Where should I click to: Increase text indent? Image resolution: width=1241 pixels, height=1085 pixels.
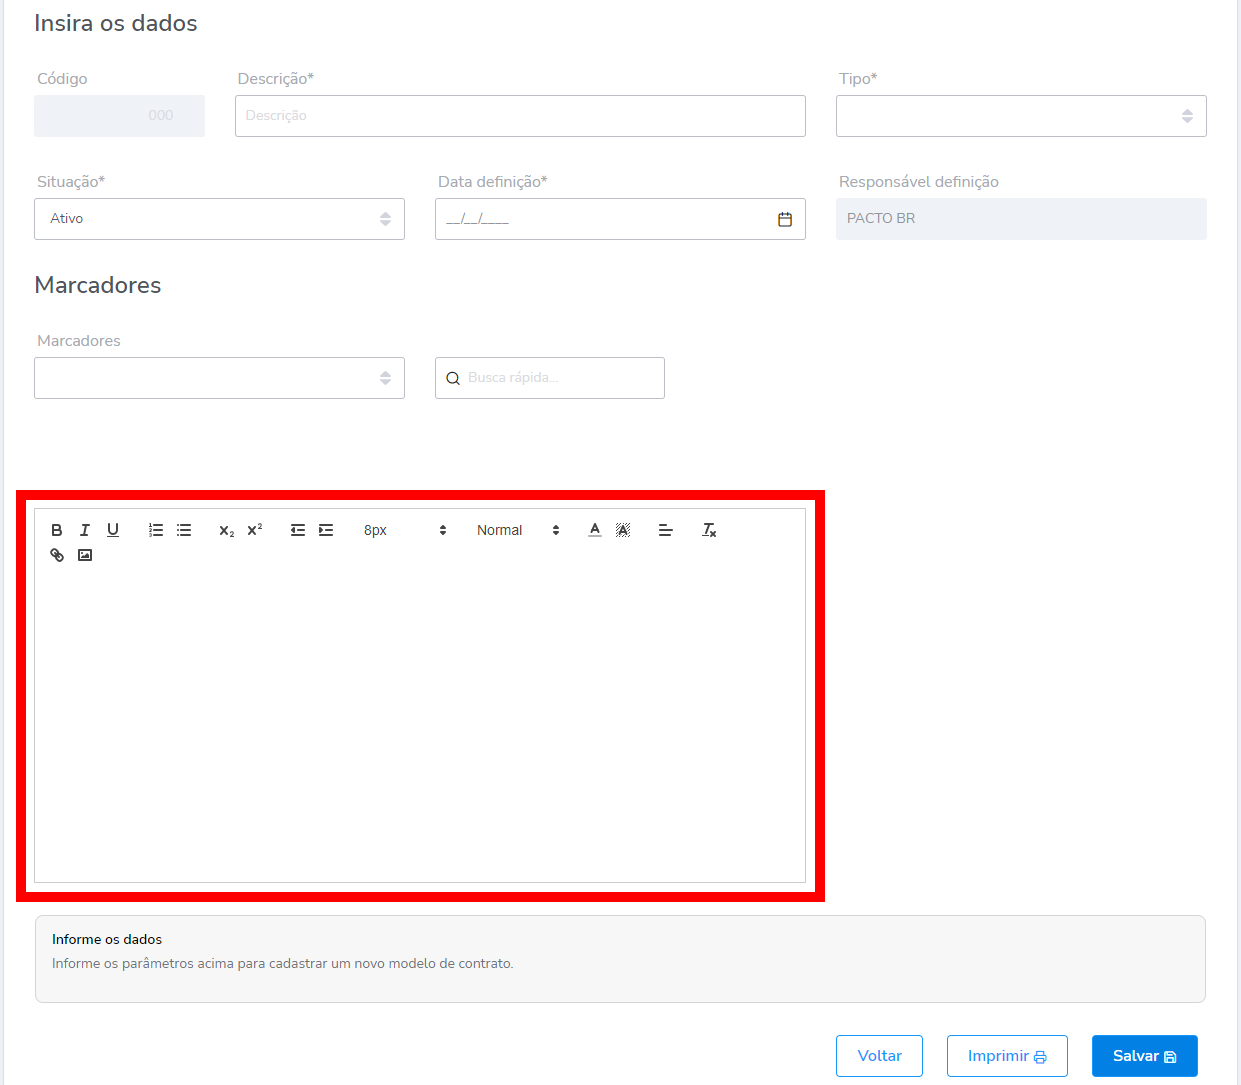(x=326, y=530)
